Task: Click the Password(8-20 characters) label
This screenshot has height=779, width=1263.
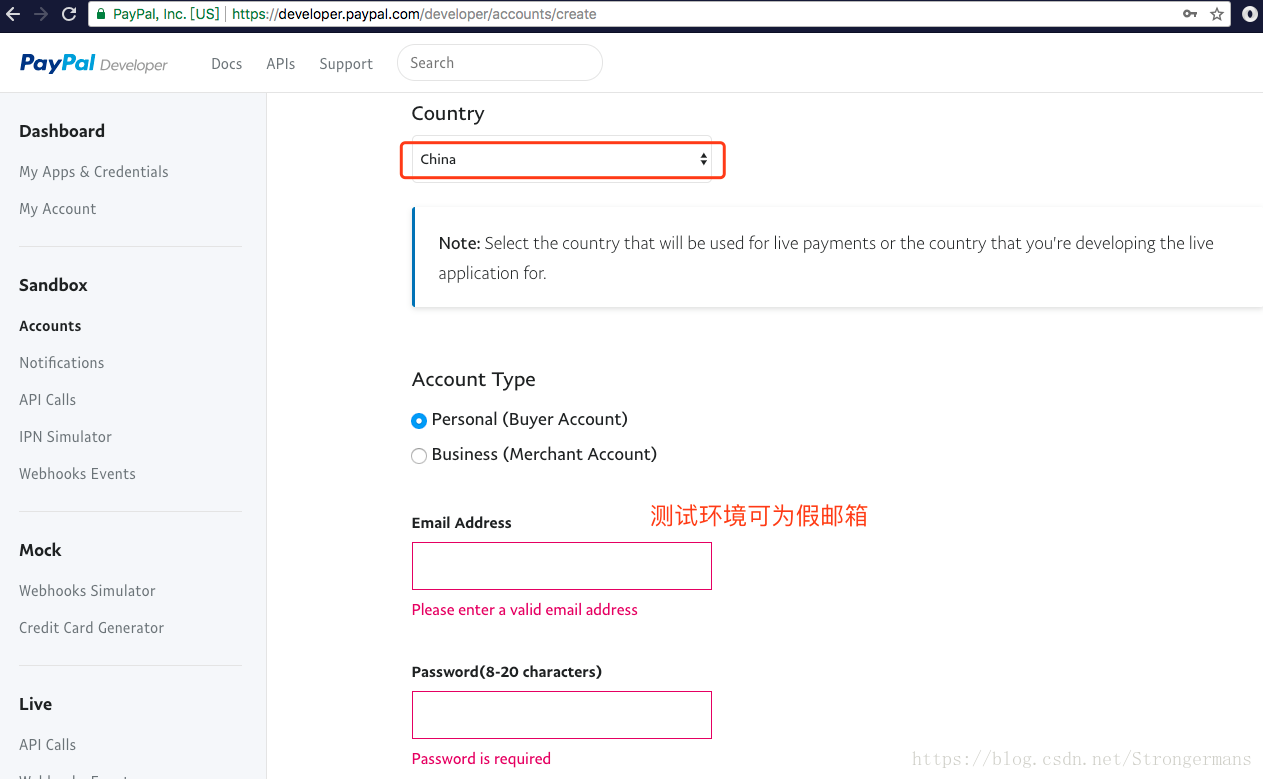Action: [x=507, y=672]
